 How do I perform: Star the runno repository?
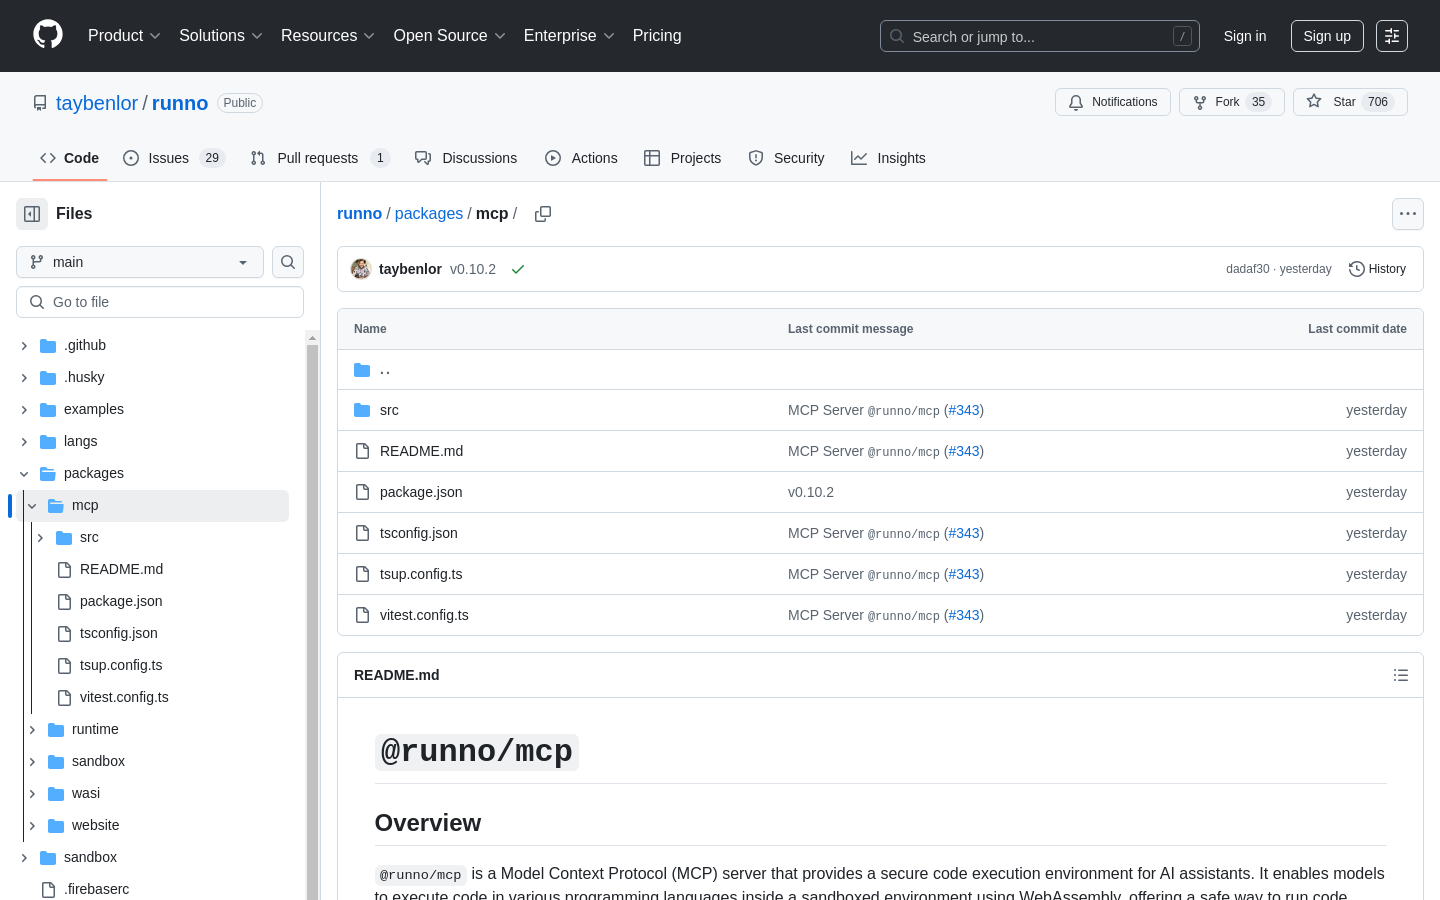coord(1350,102)
